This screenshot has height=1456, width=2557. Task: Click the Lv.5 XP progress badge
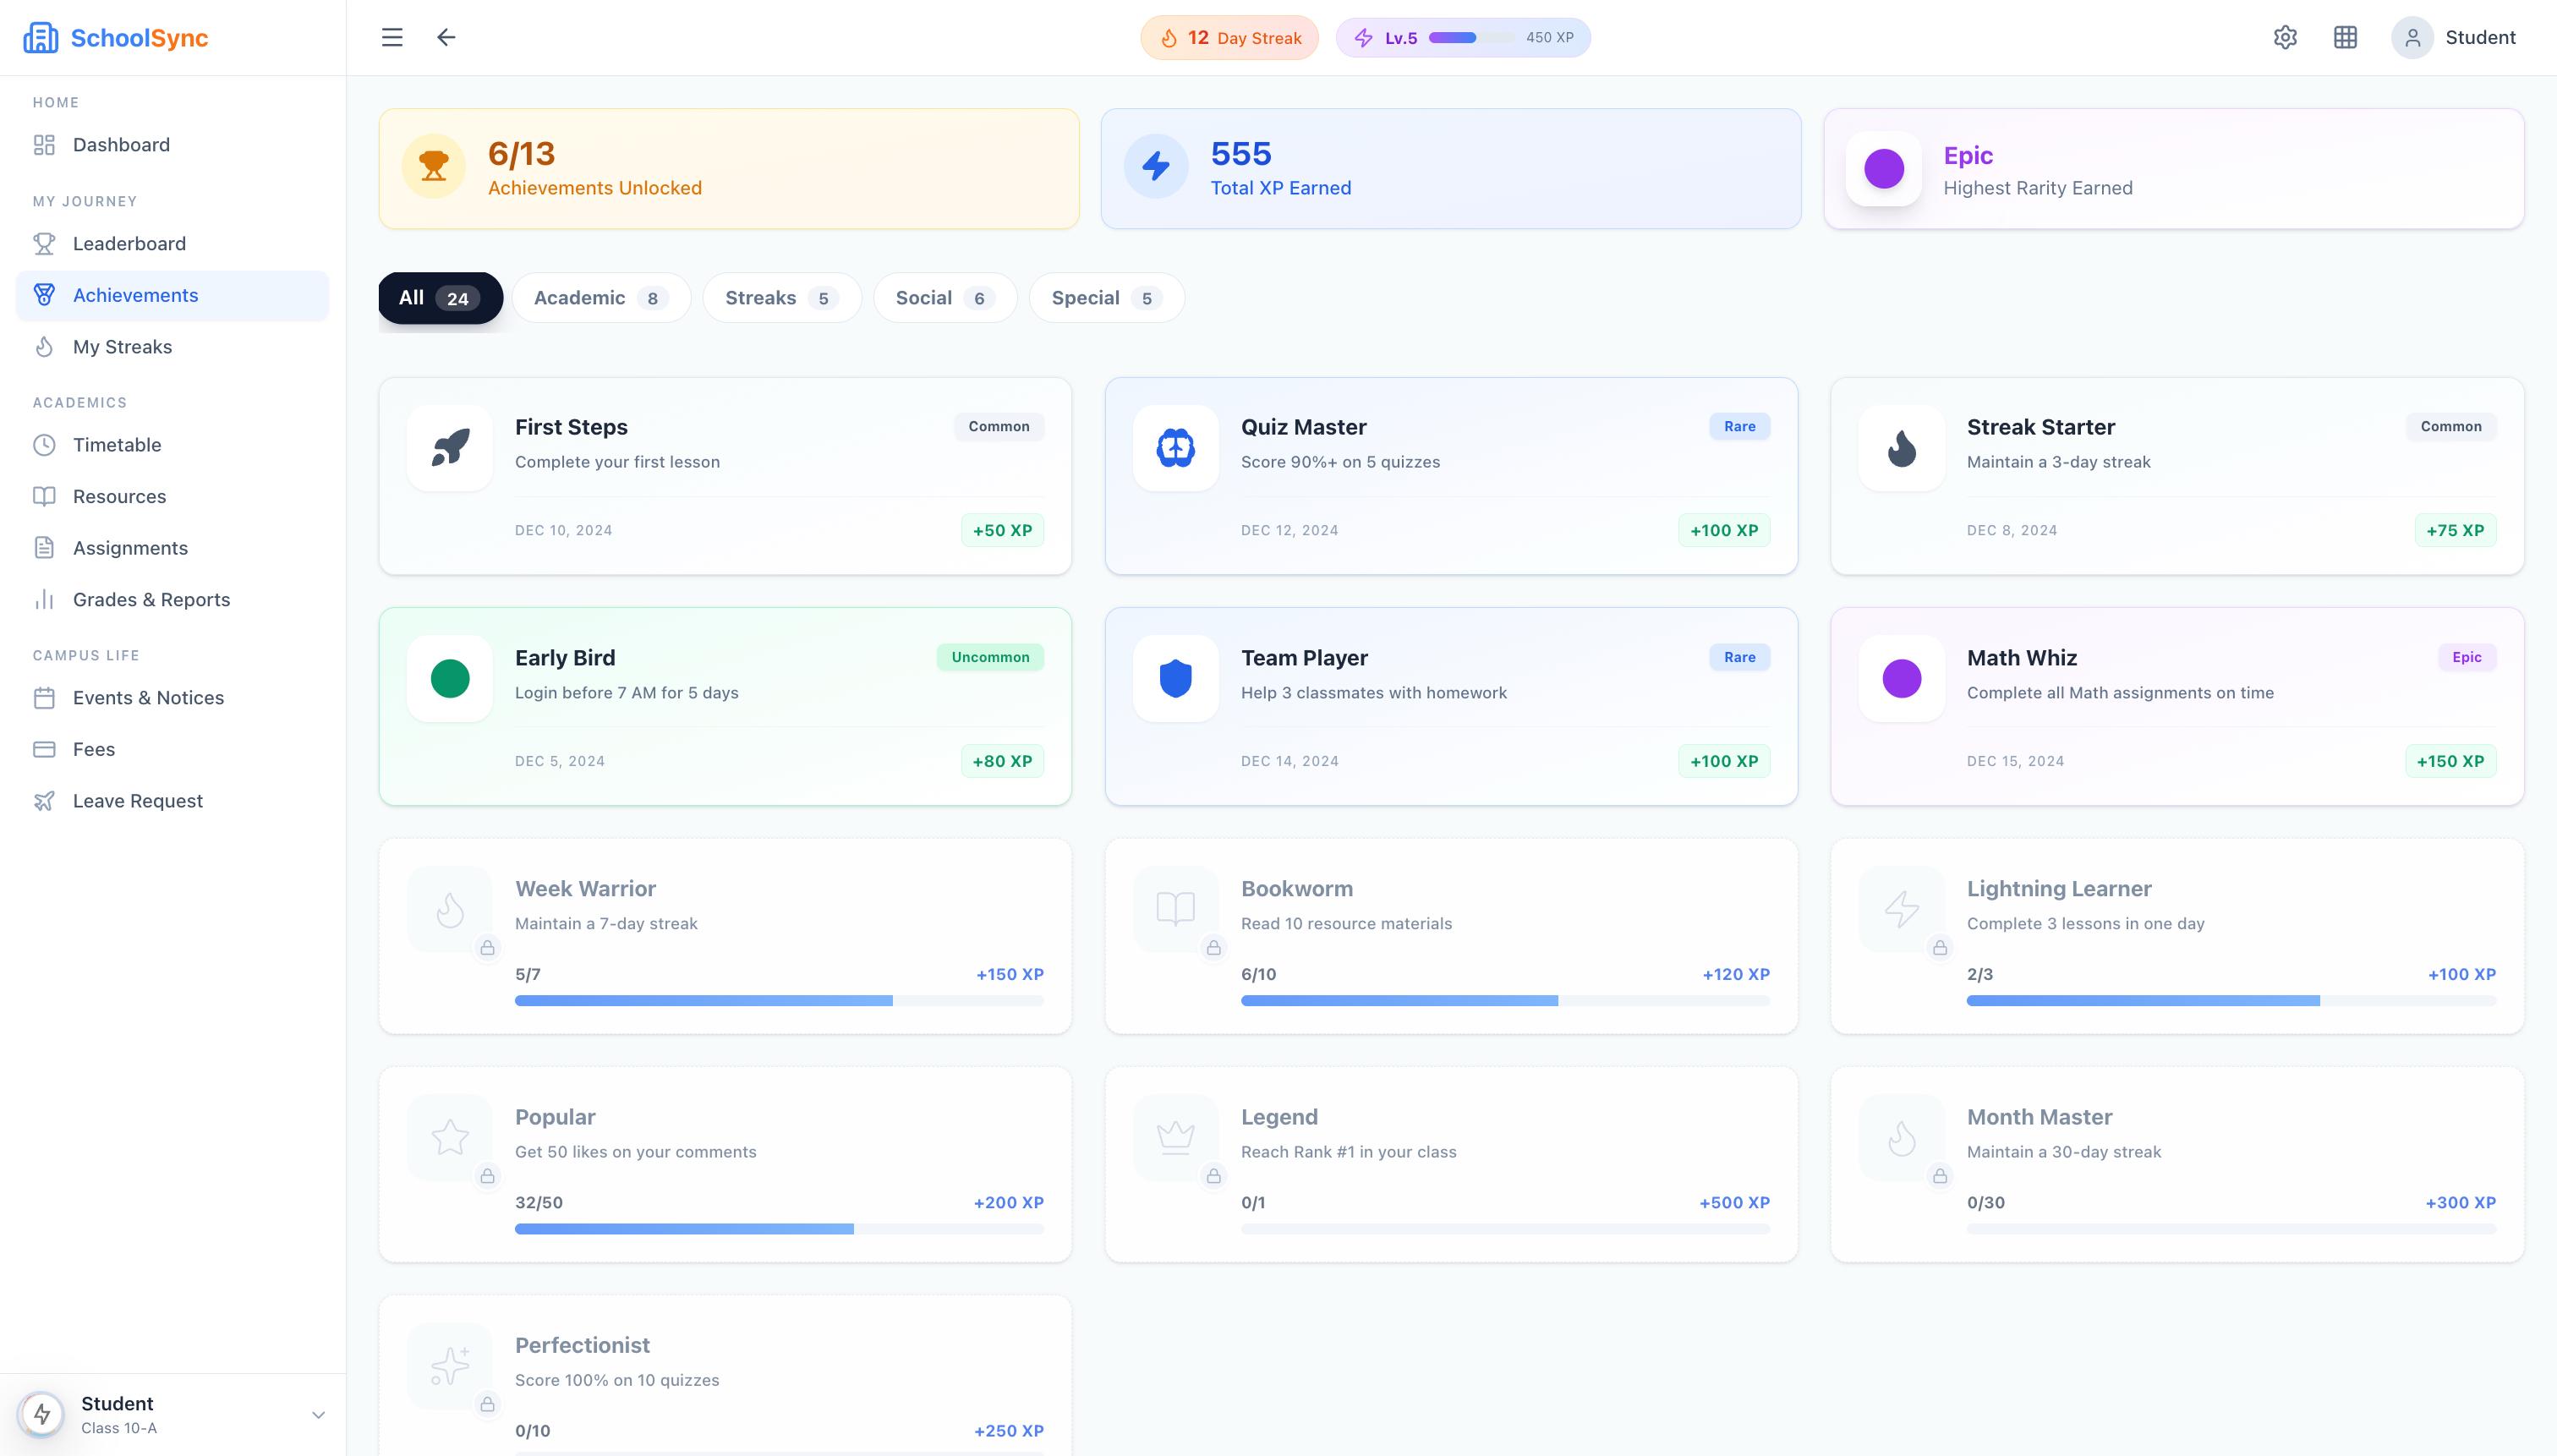coord(1462,38)
